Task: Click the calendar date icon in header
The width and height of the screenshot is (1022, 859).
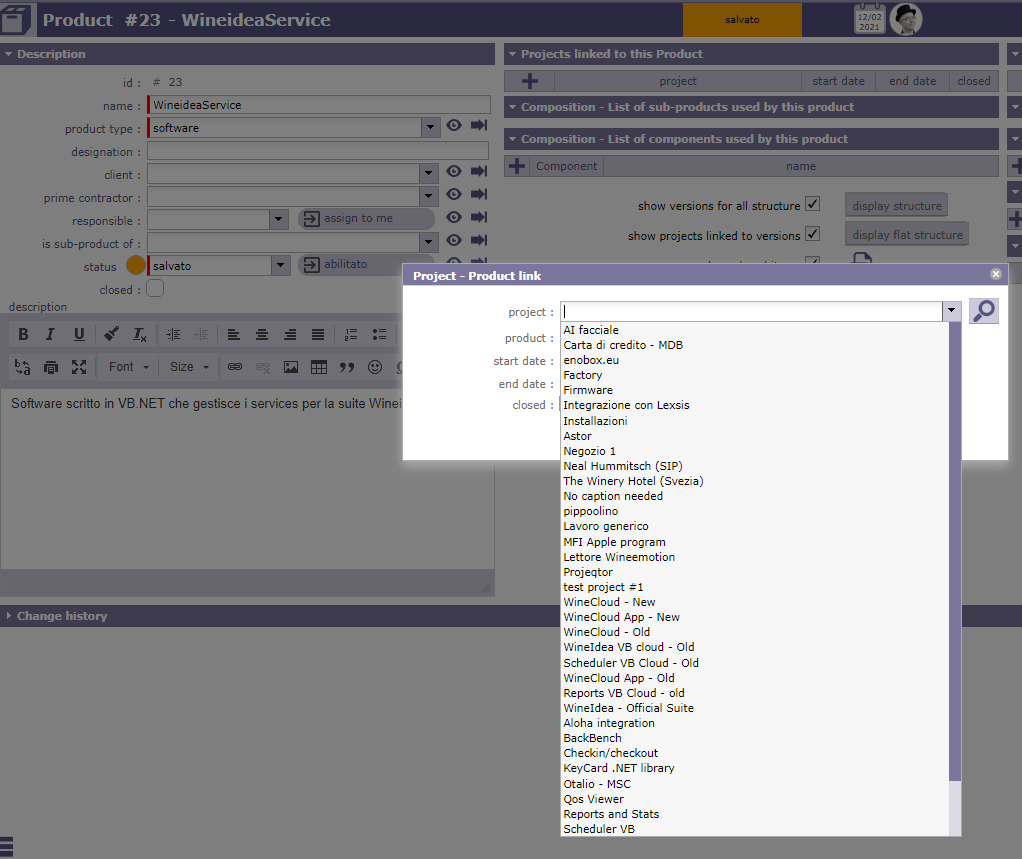Action: coord(869,19)
